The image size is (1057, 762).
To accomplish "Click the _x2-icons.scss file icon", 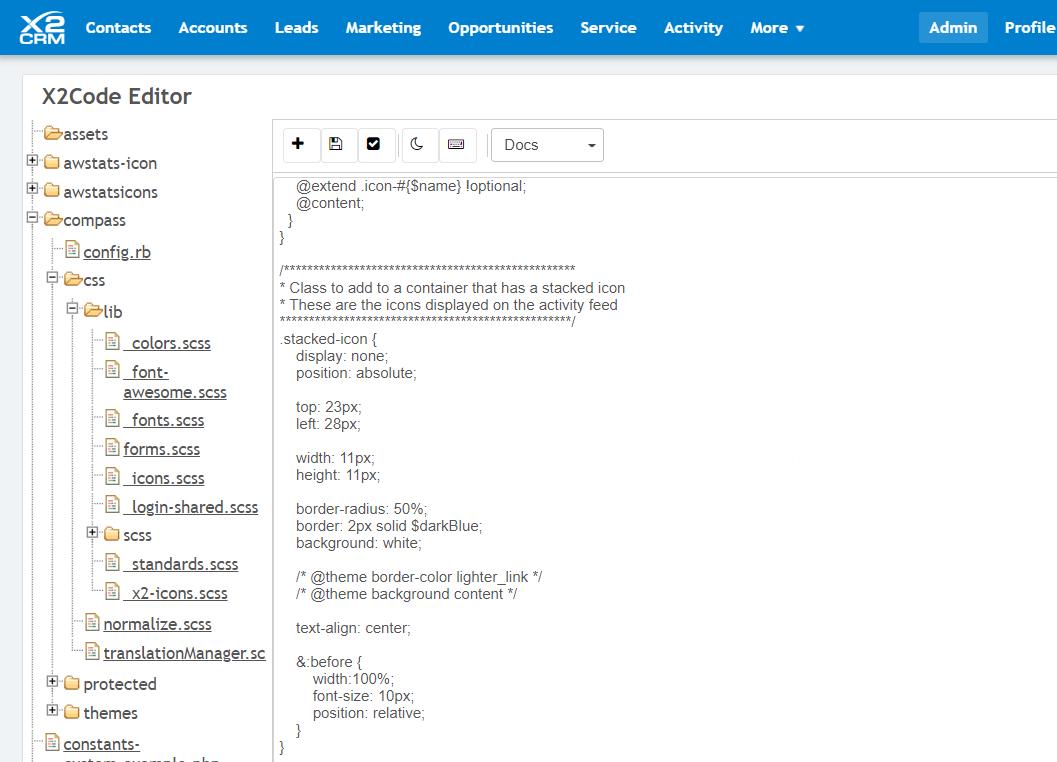I will pos(113,591).
